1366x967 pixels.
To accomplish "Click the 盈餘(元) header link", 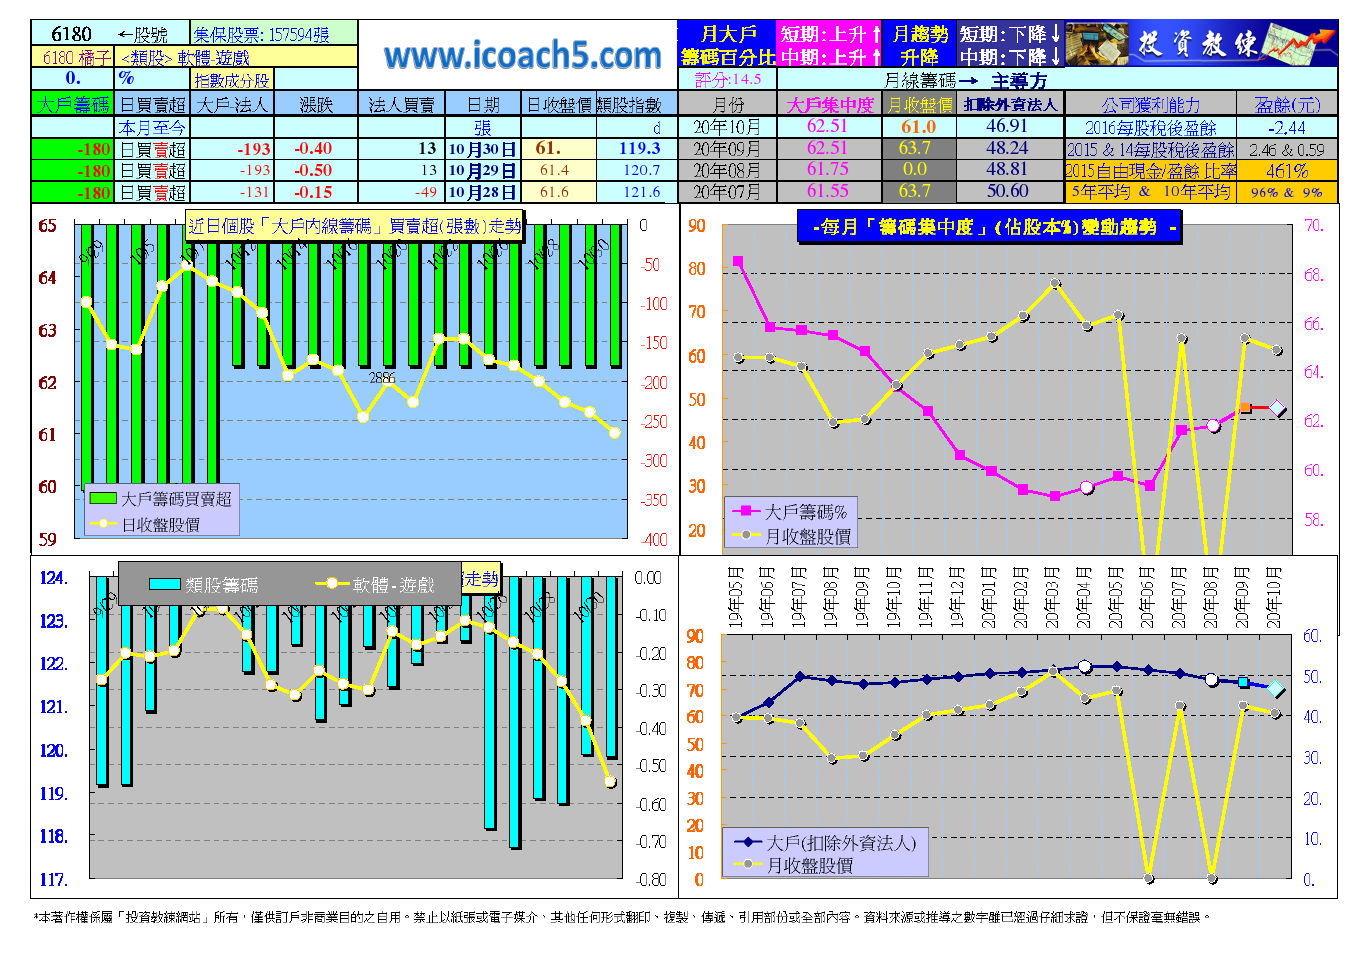I will pos(1287,104).
